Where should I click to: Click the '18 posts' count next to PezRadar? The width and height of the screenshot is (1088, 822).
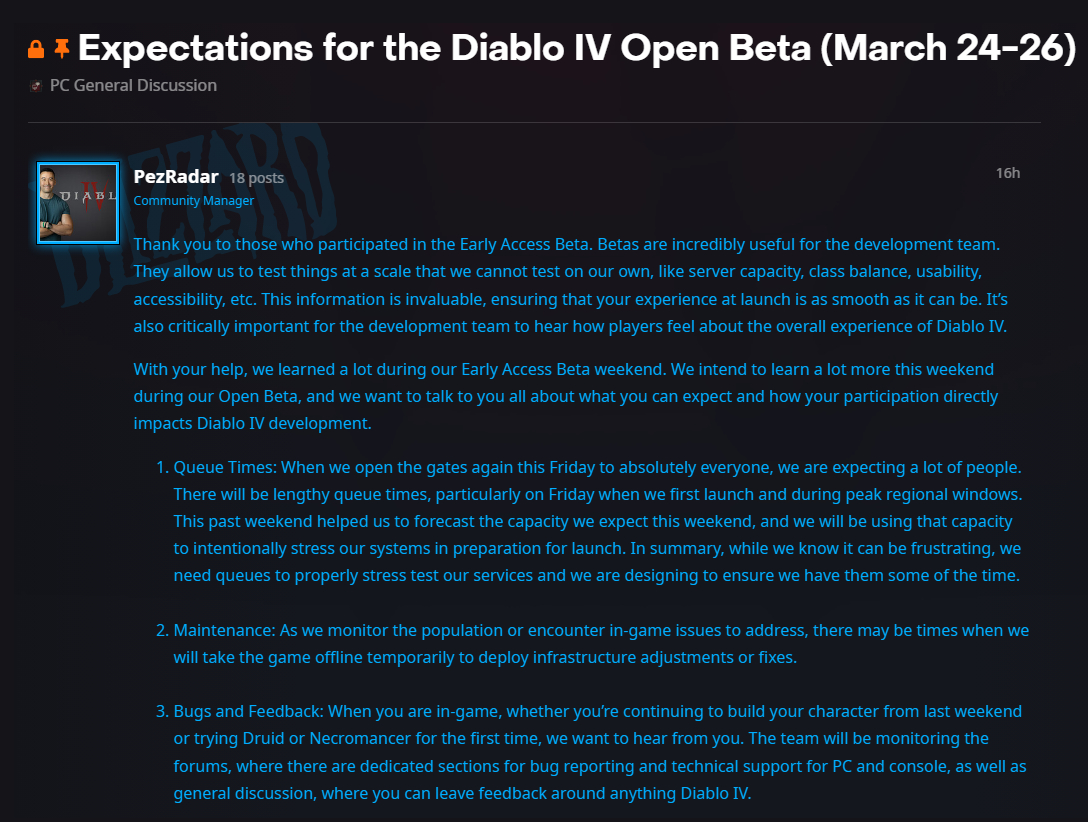point(256,178)
